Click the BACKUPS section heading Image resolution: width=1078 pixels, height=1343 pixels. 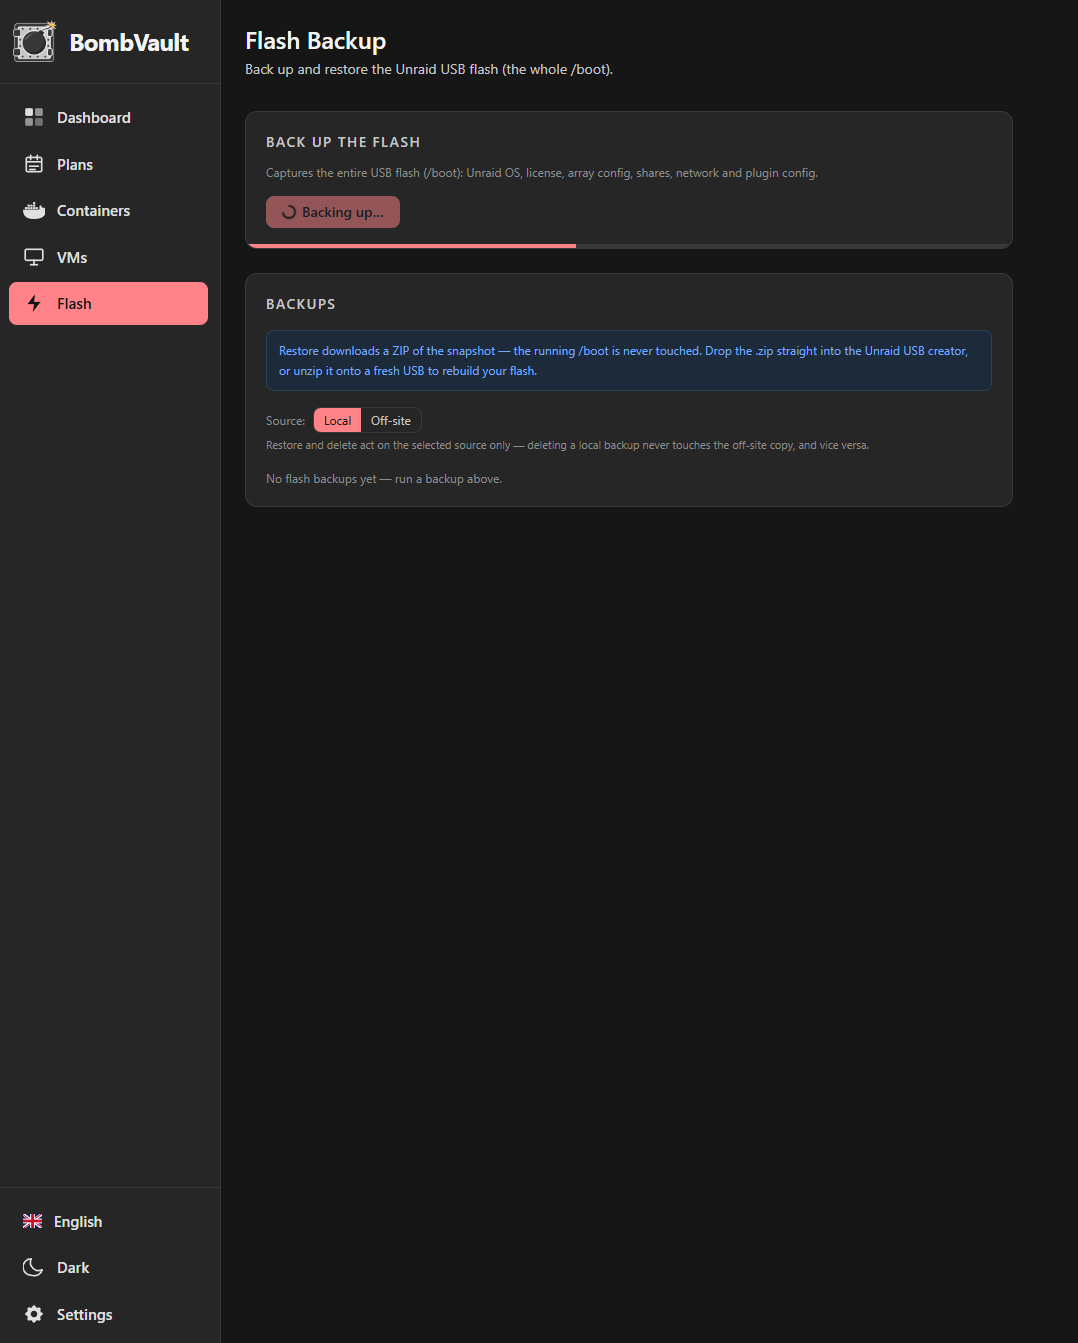tap(301, 304)
